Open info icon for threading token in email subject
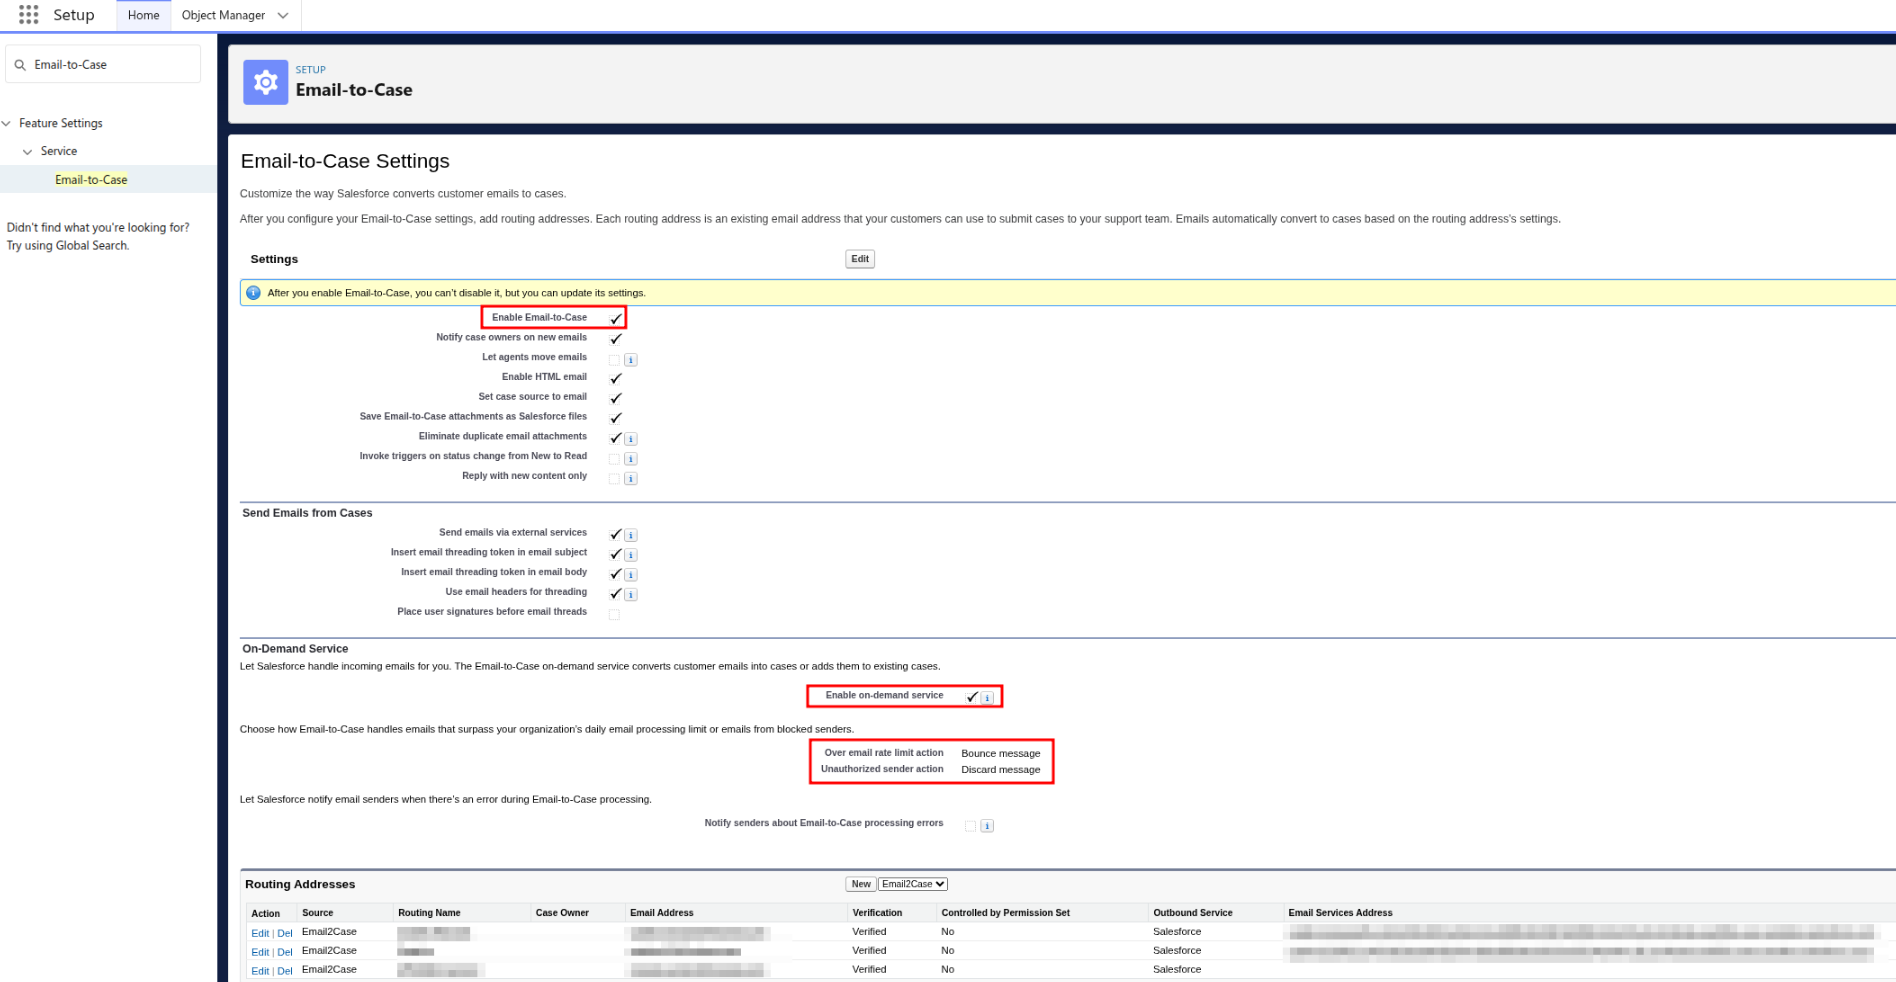This screenshot has height=982, width=1896. [631, 555]
